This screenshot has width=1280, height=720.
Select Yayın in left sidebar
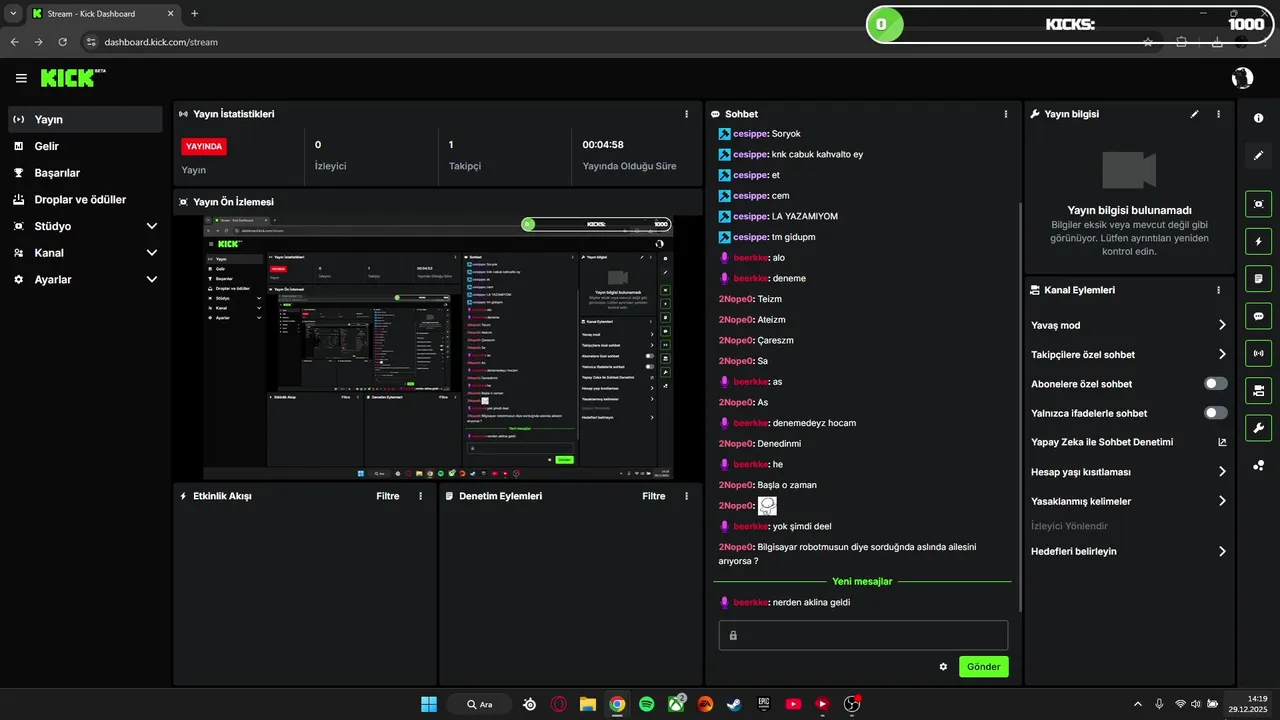(84, 119)
